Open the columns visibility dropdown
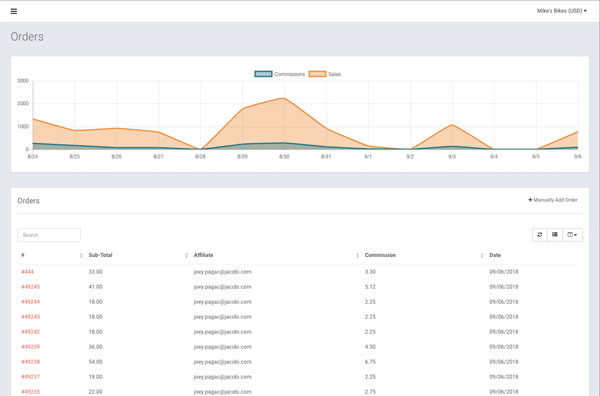This screenshot has height=396, width=600. (x=572, y=235)
